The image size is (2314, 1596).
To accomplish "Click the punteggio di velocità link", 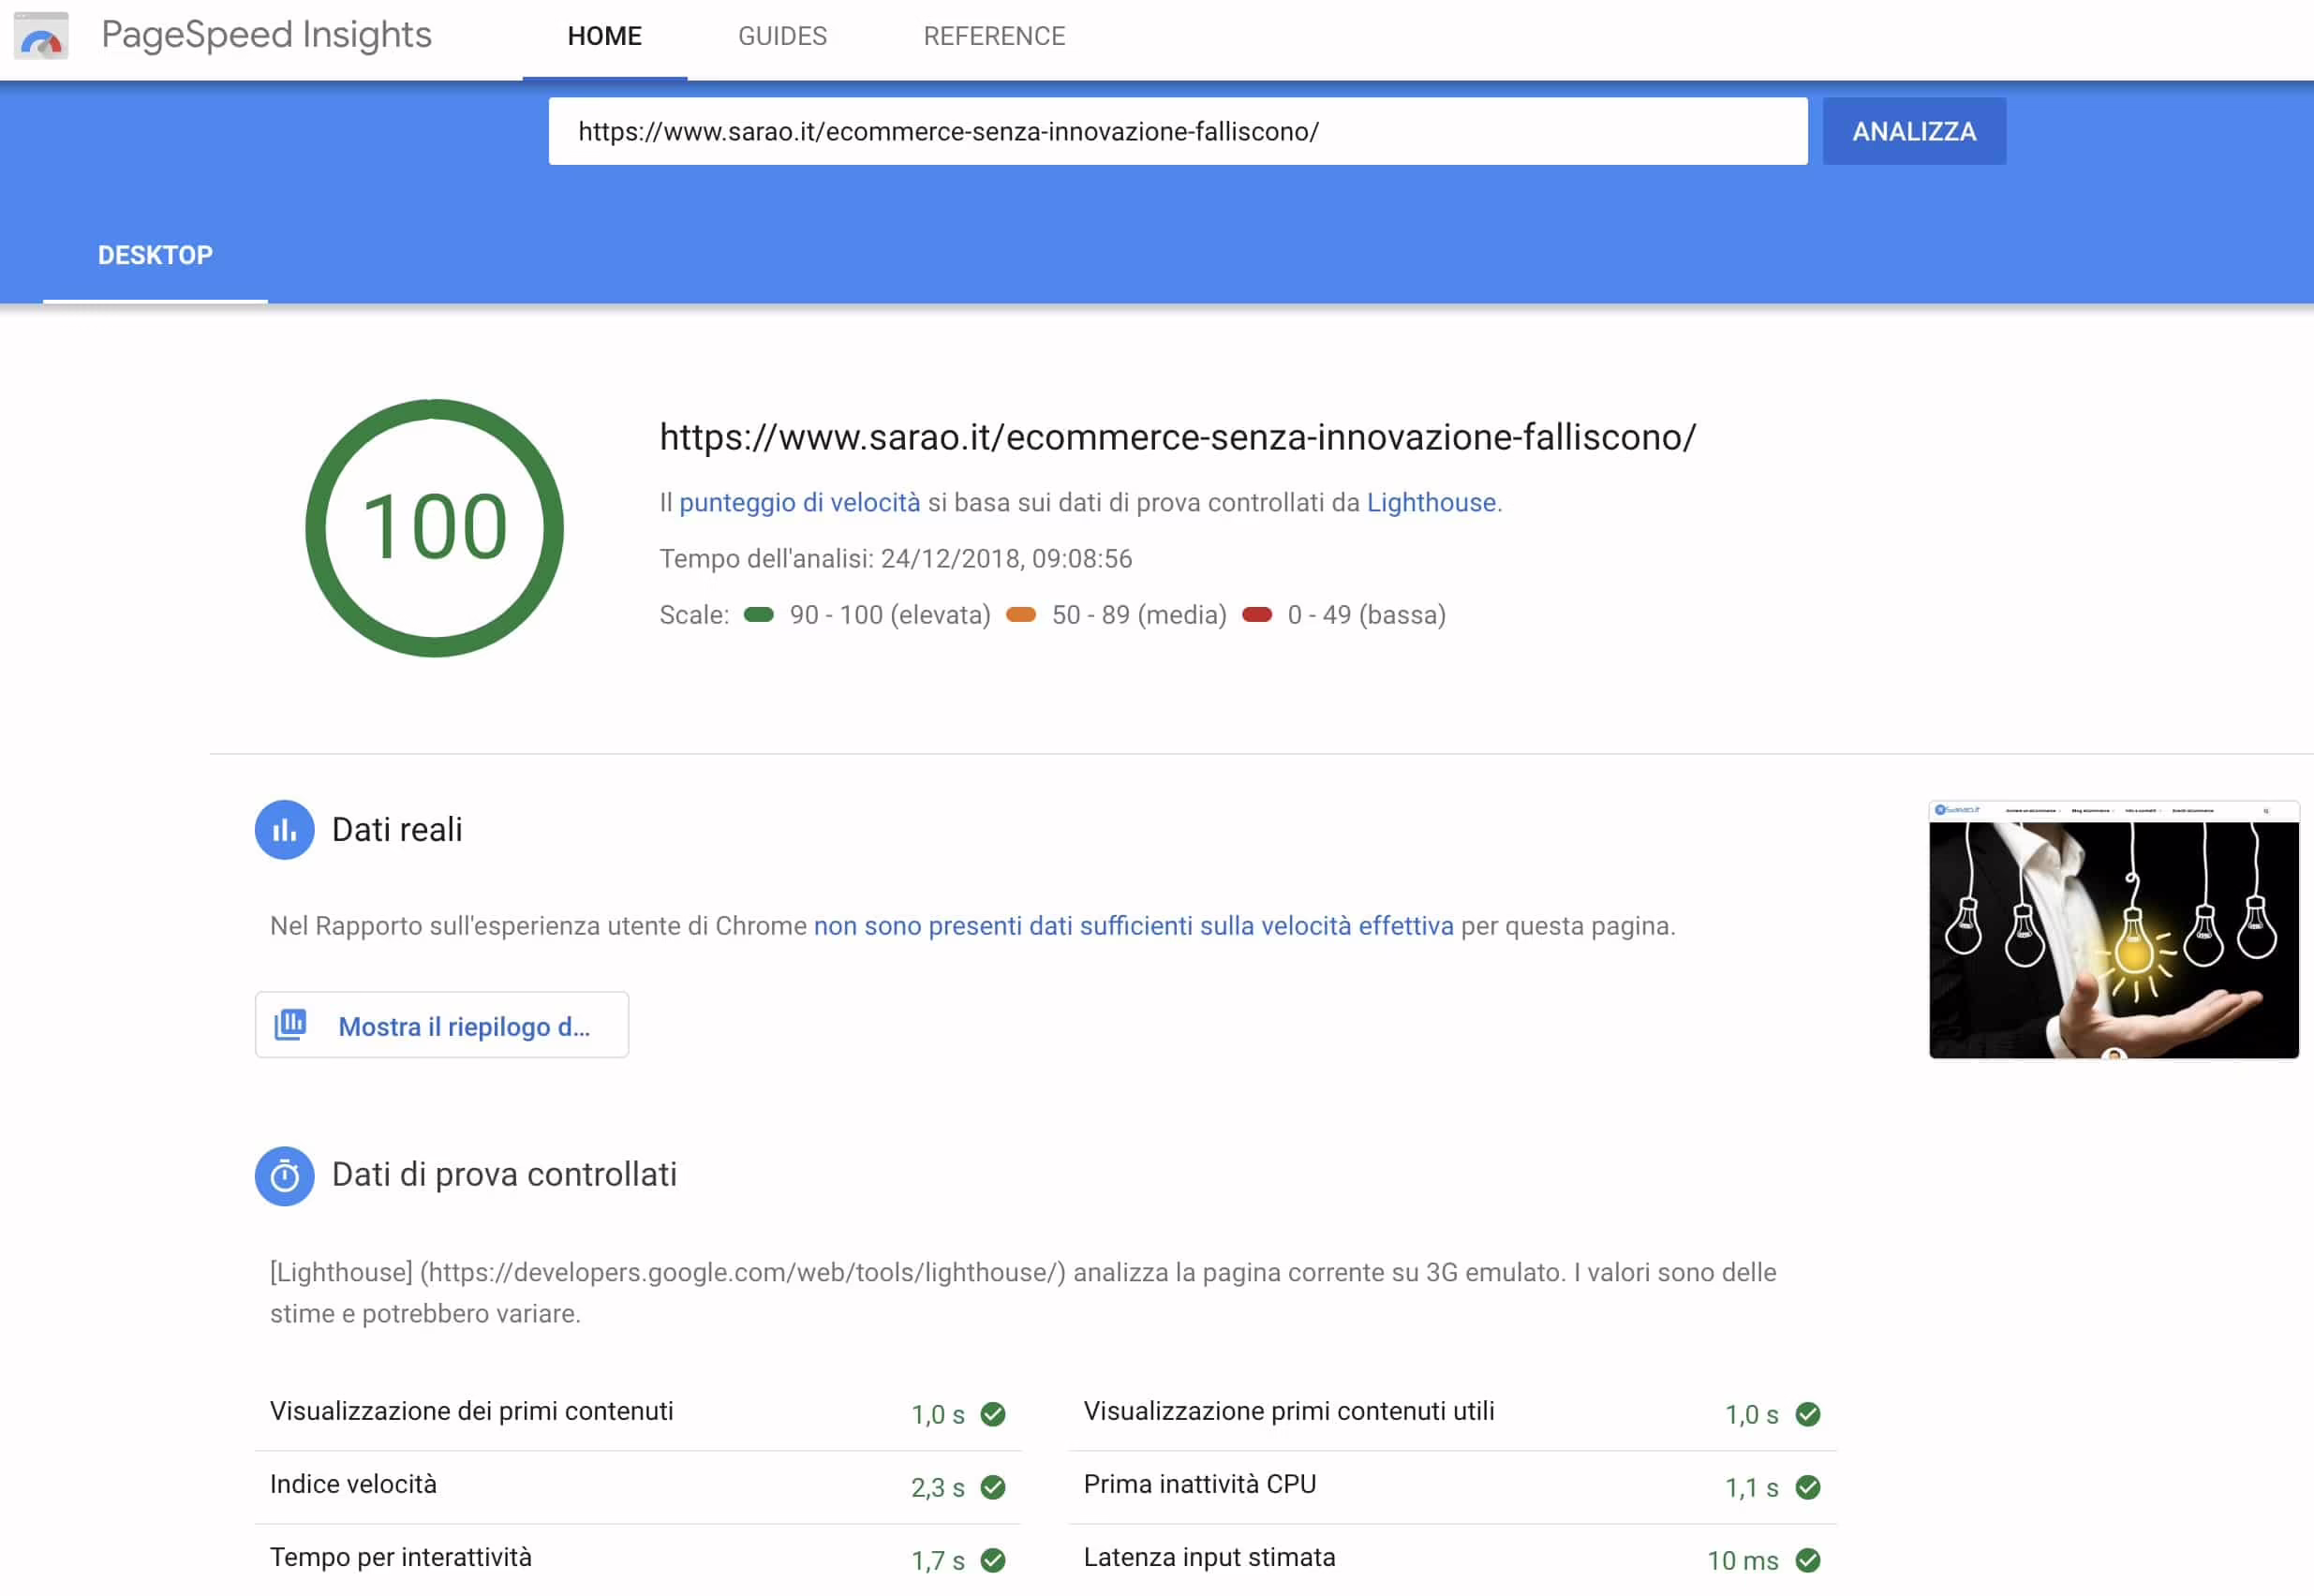I will (x=800, y=502).
